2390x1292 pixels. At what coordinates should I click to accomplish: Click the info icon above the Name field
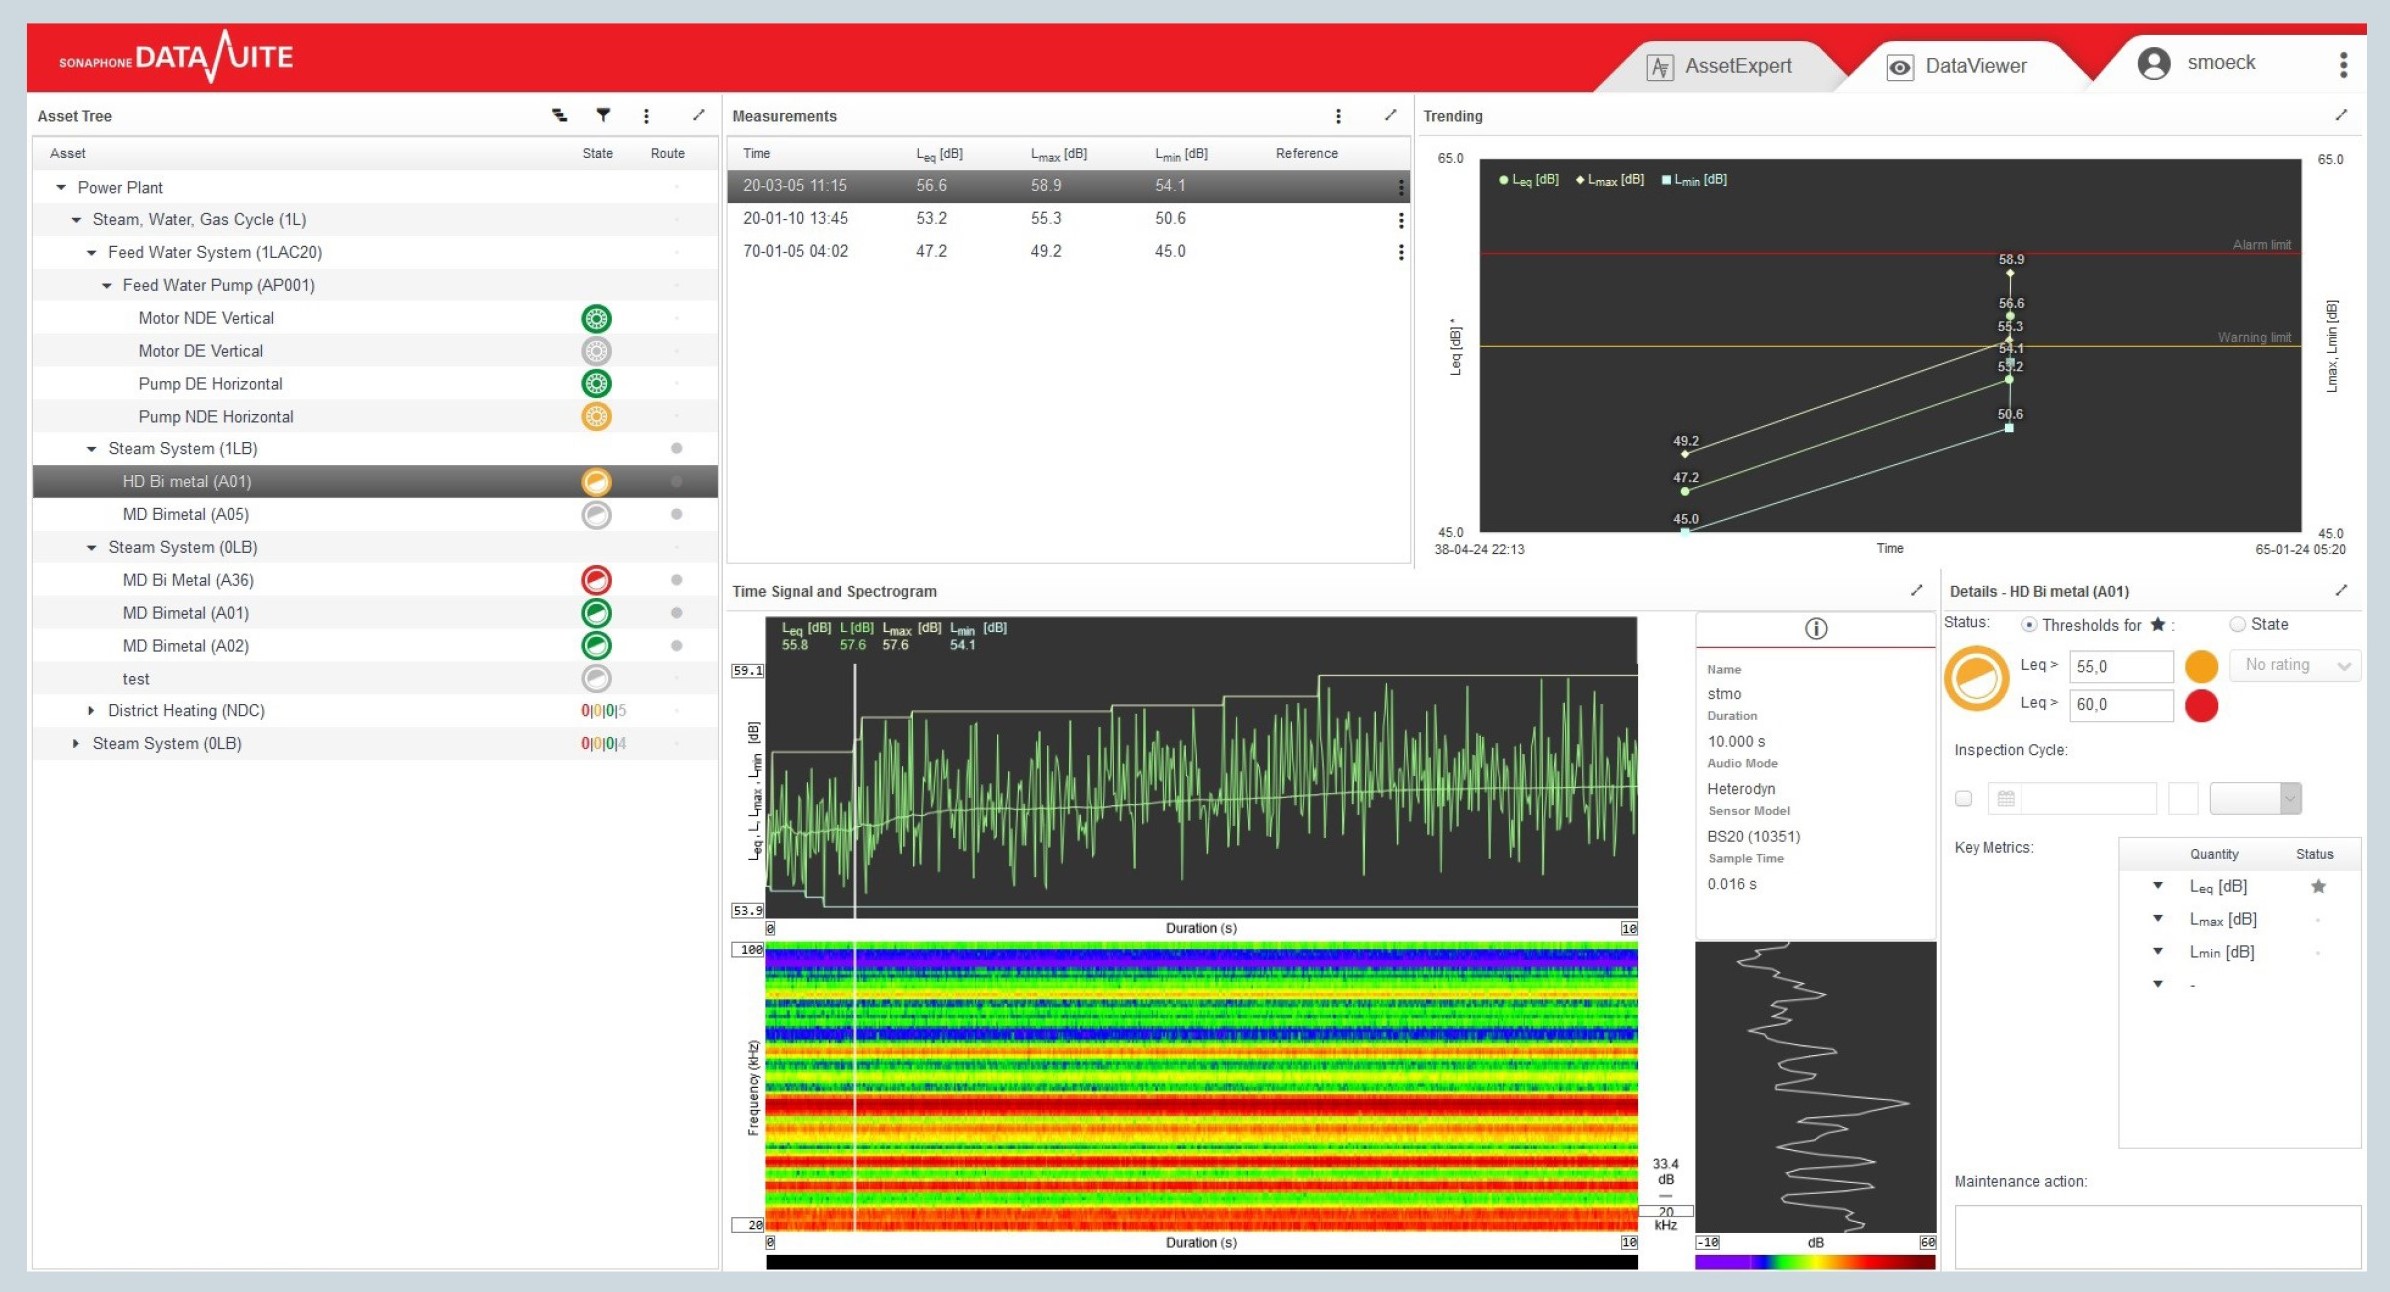tap(1815, 628)
